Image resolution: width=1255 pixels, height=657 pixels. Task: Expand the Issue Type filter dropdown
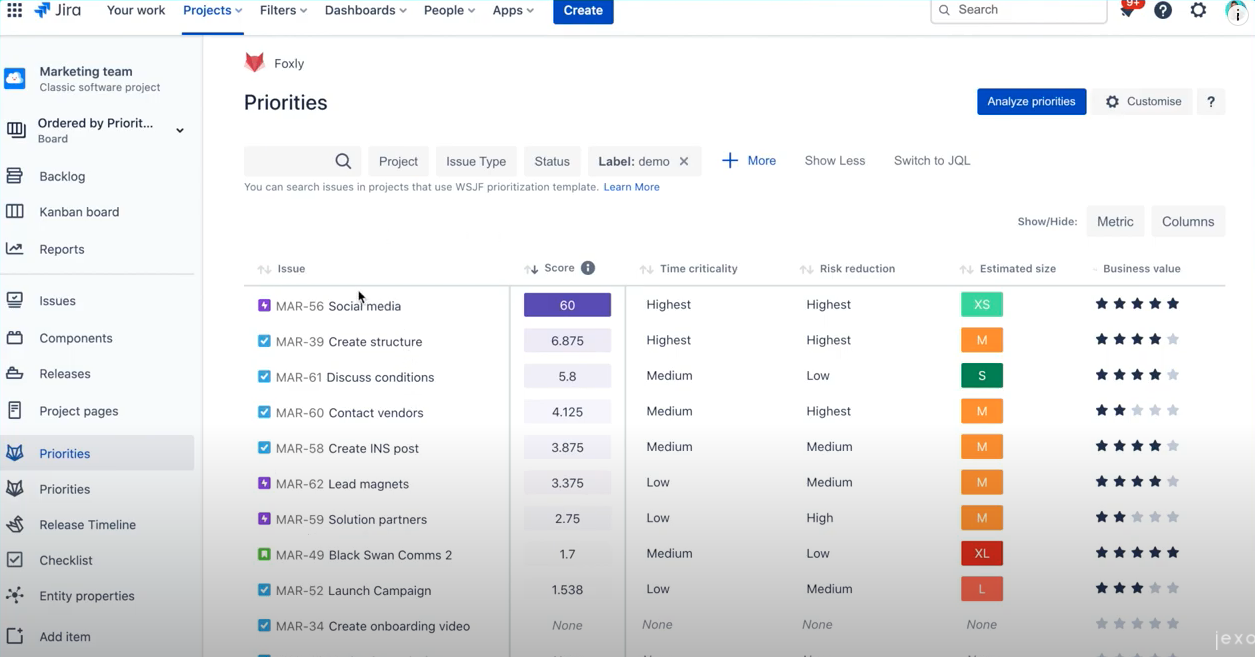tap(476, 160)
